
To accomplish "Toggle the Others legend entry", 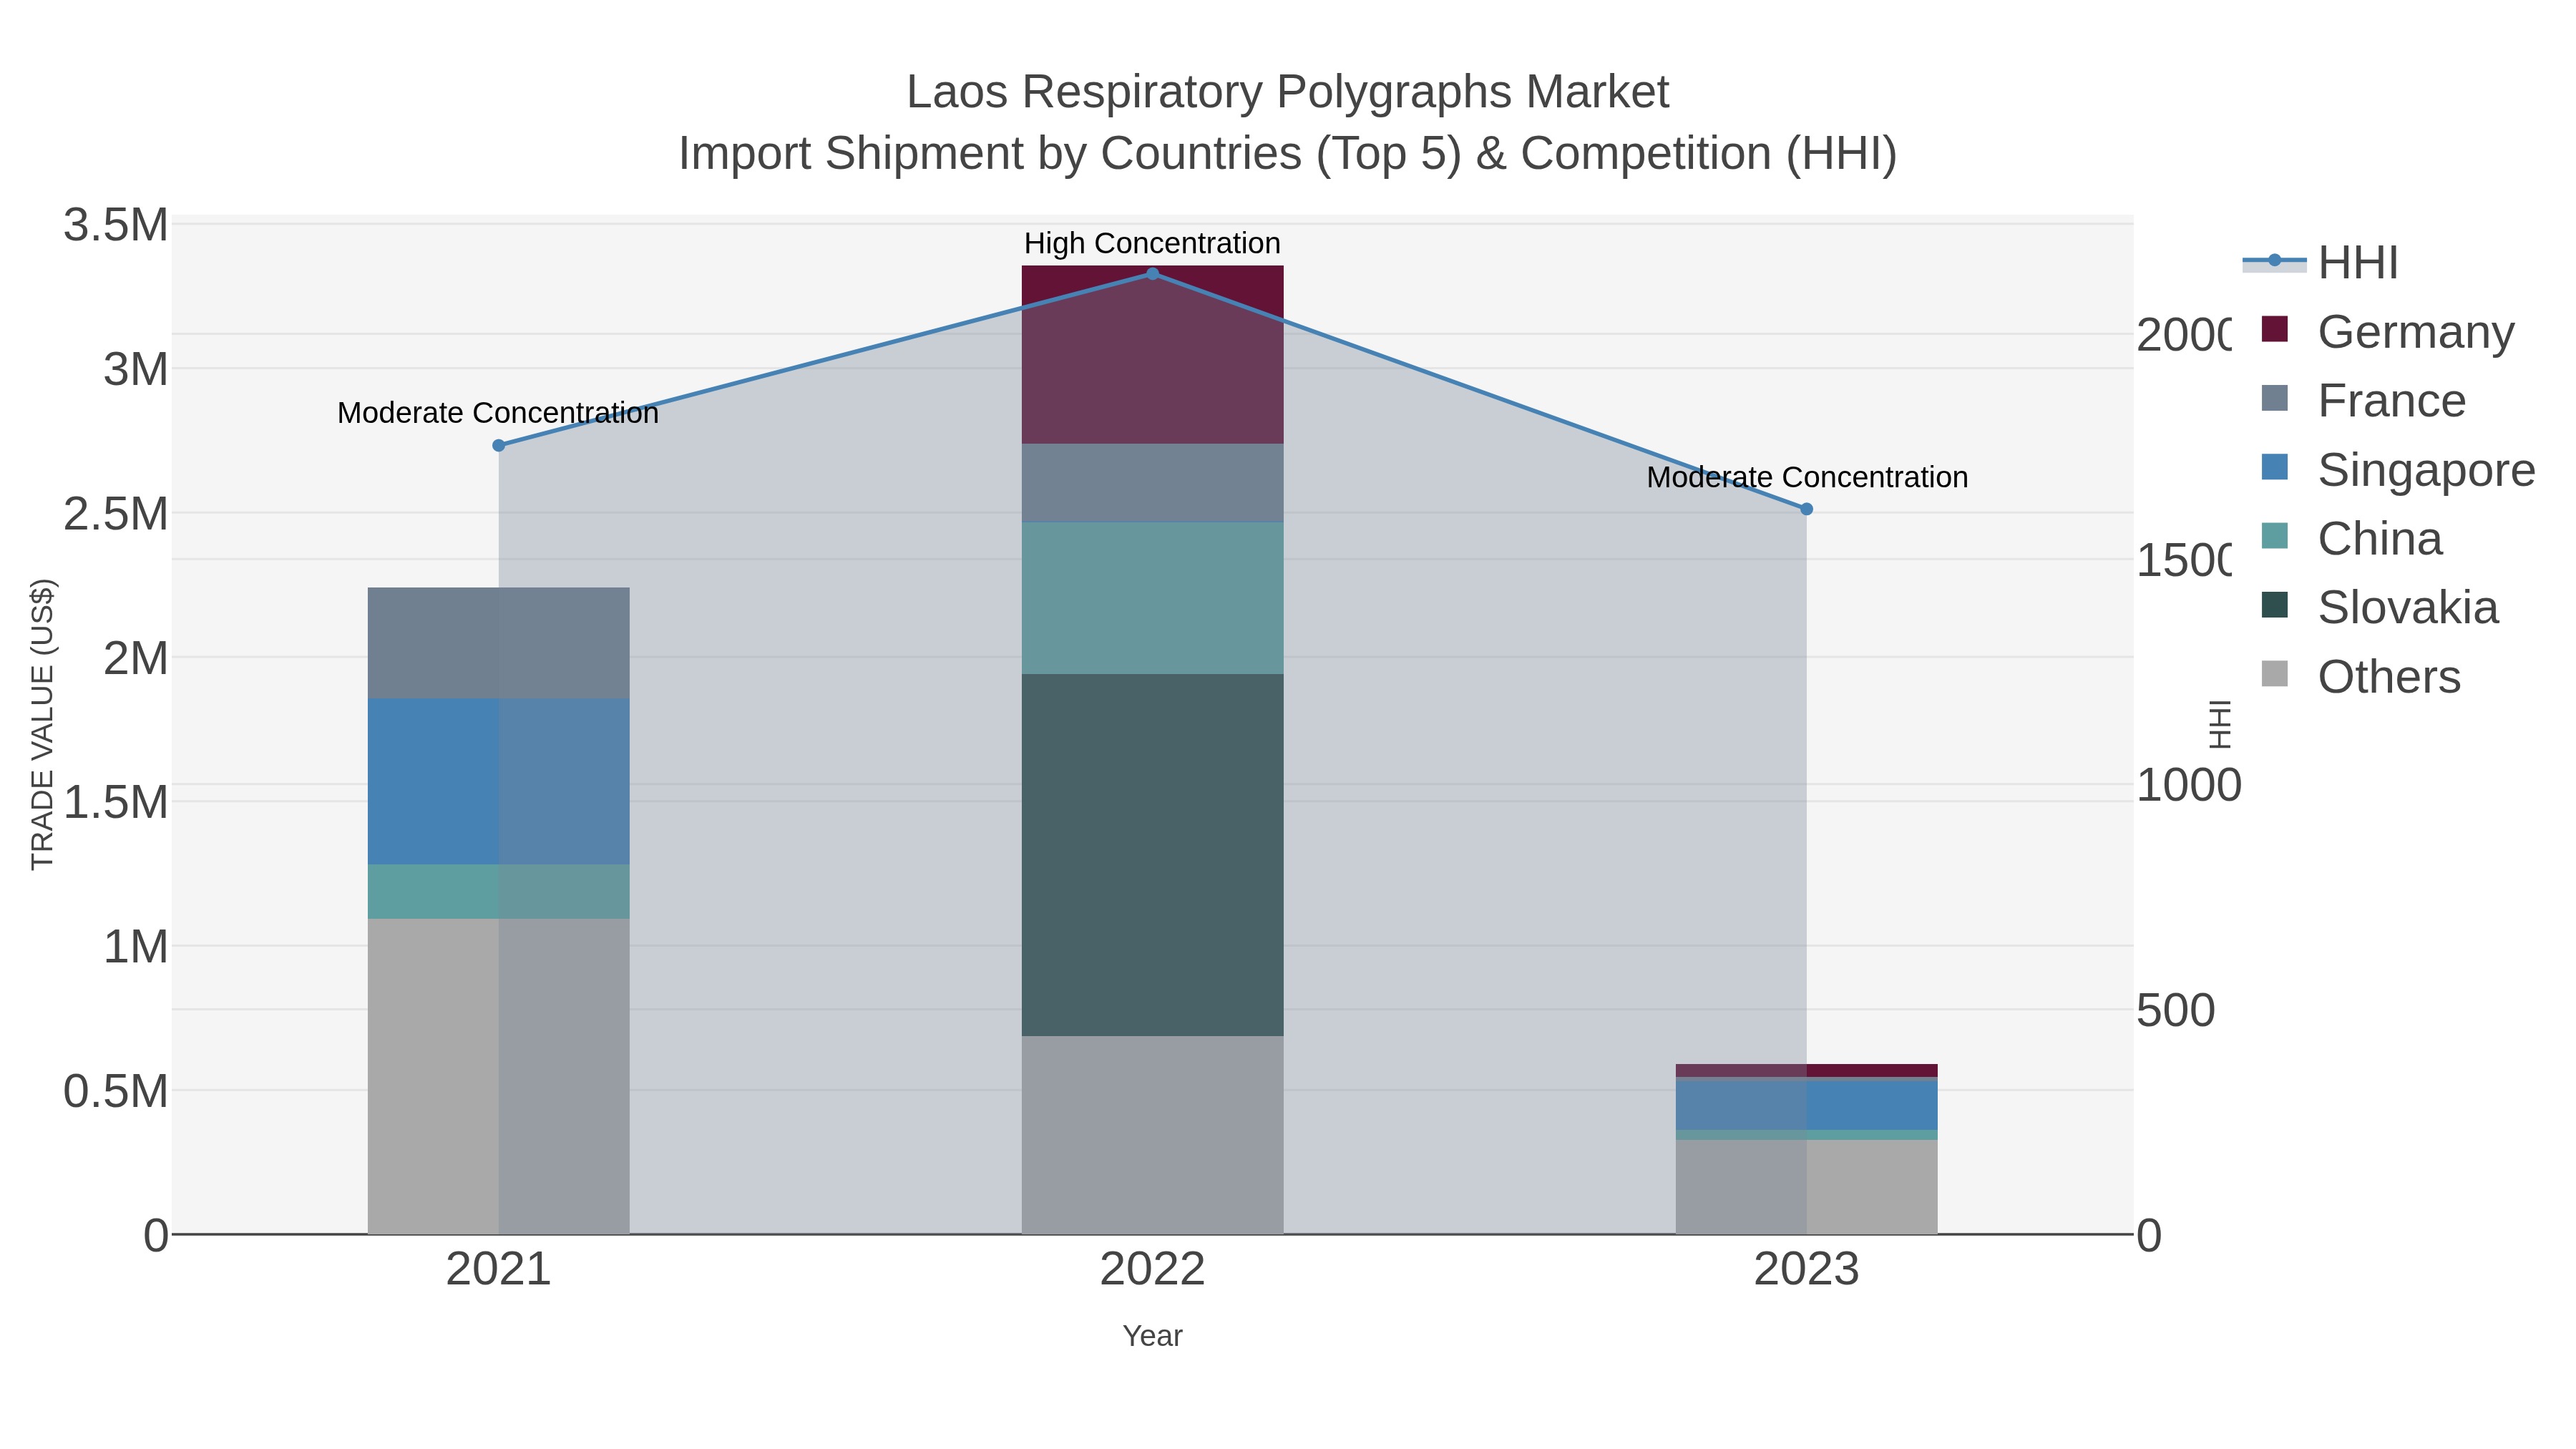I will [2361, 677].
